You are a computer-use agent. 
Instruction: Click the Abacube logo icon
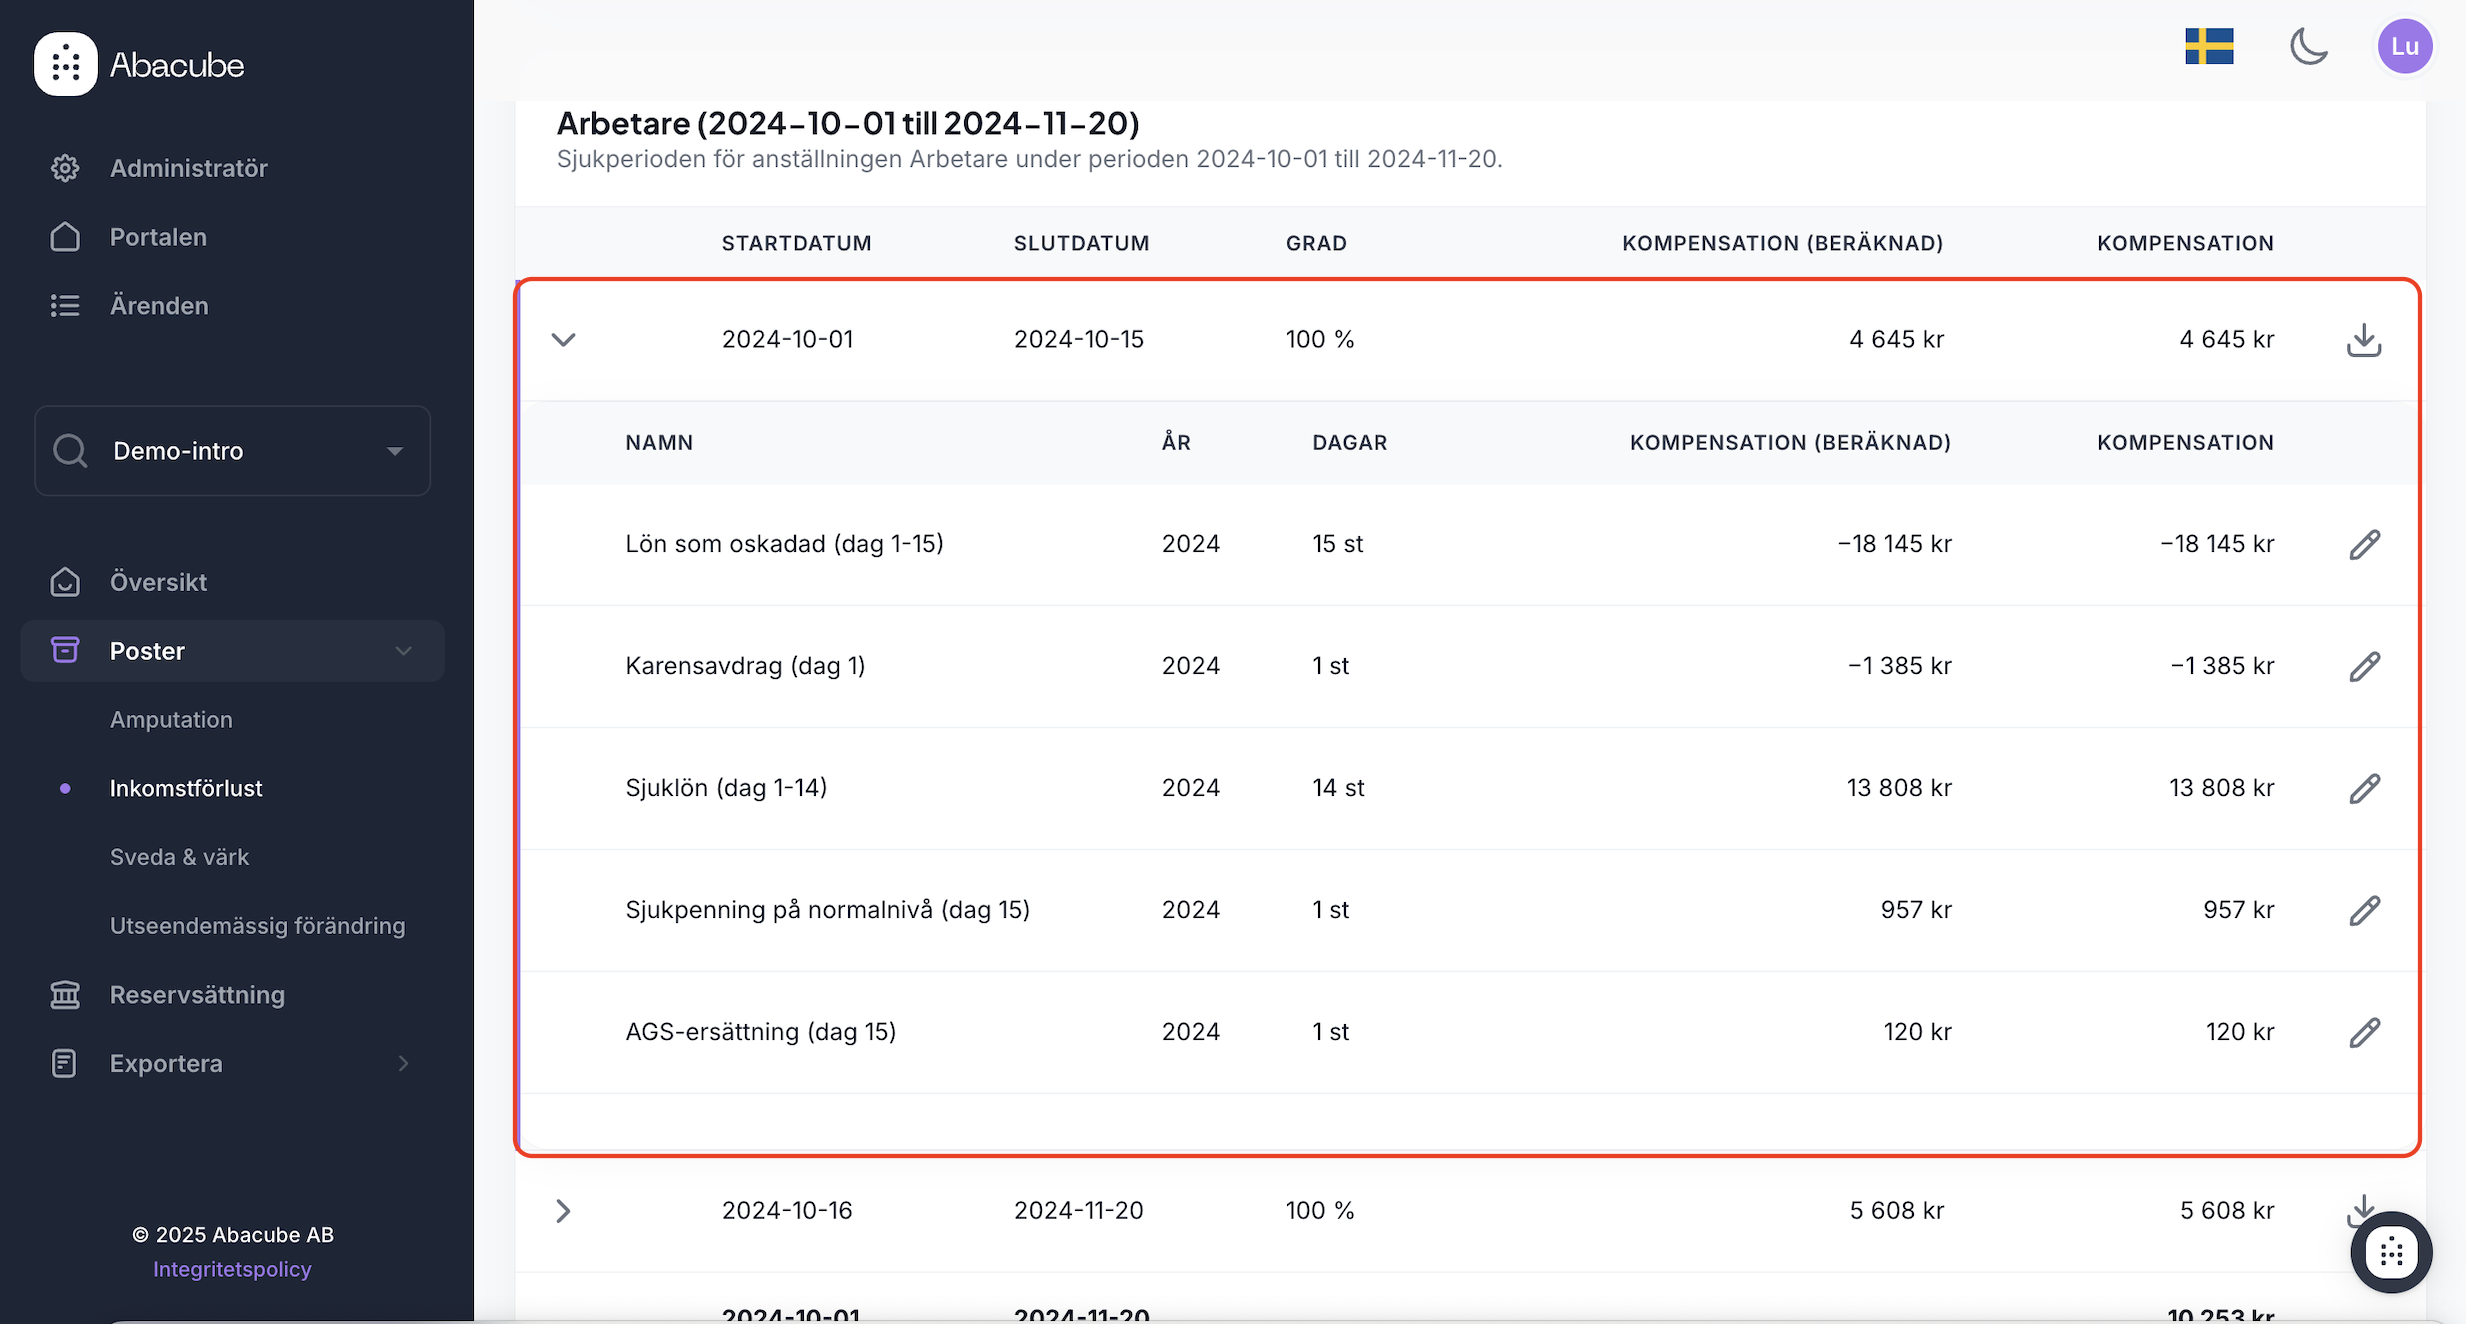pyautogui.click(x=66, y=64)
